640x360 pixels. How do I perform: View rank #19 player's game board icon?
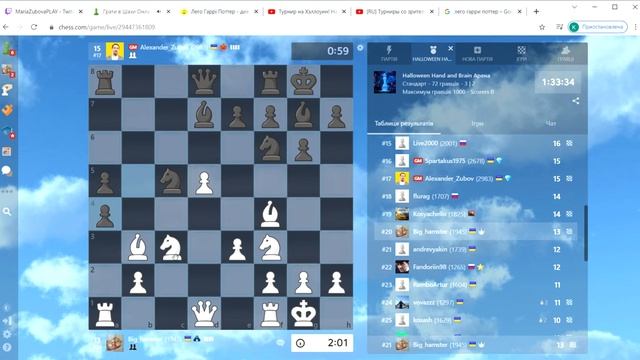coord(569,214)
